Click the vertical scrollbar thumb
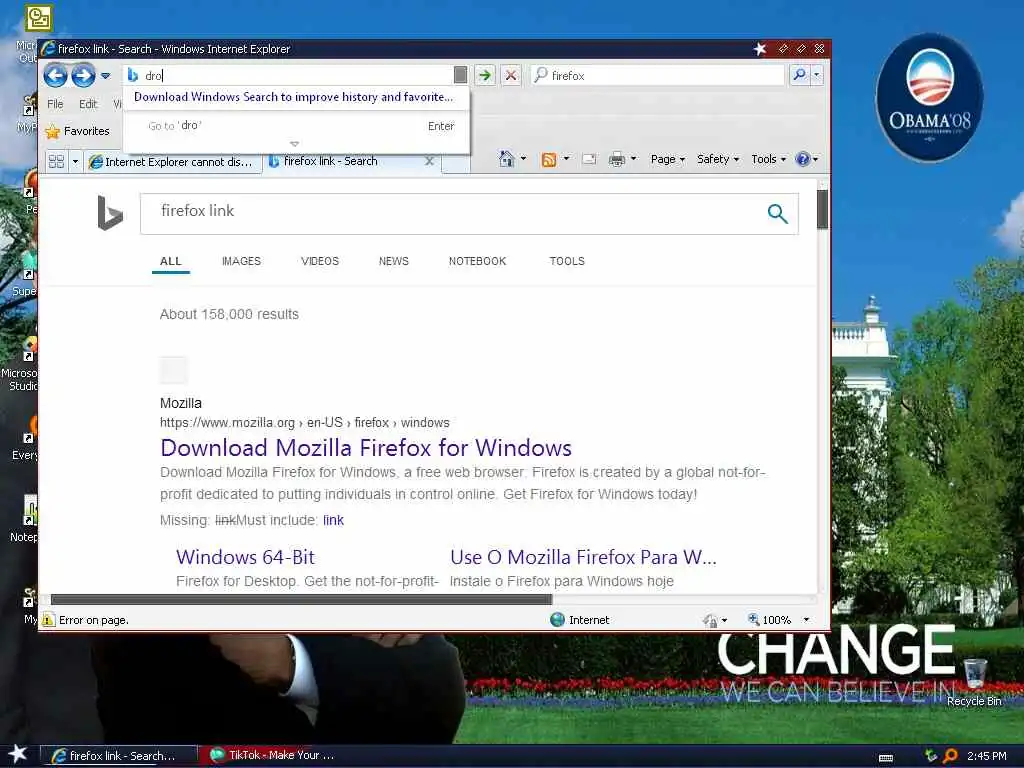 (x=822, y=210)
